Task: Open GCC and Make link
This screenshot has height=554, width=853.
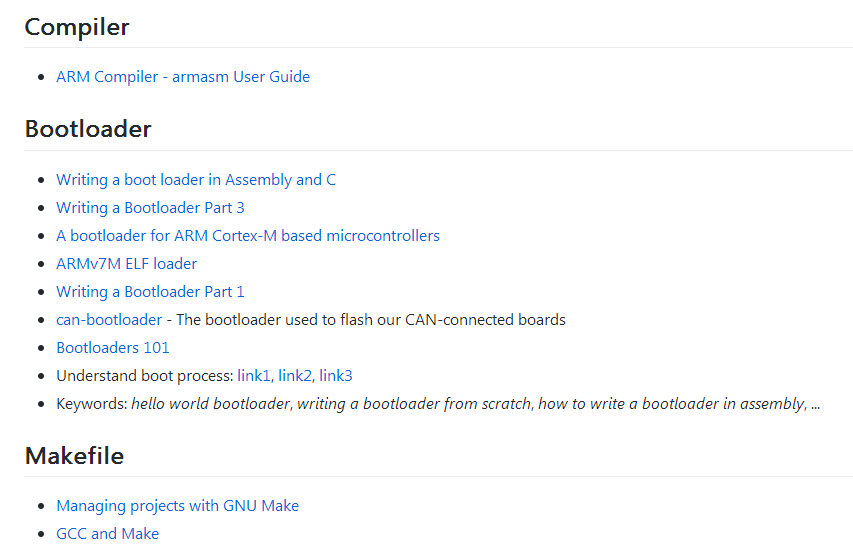Action: pyautogui.click(x=107, y=534)
